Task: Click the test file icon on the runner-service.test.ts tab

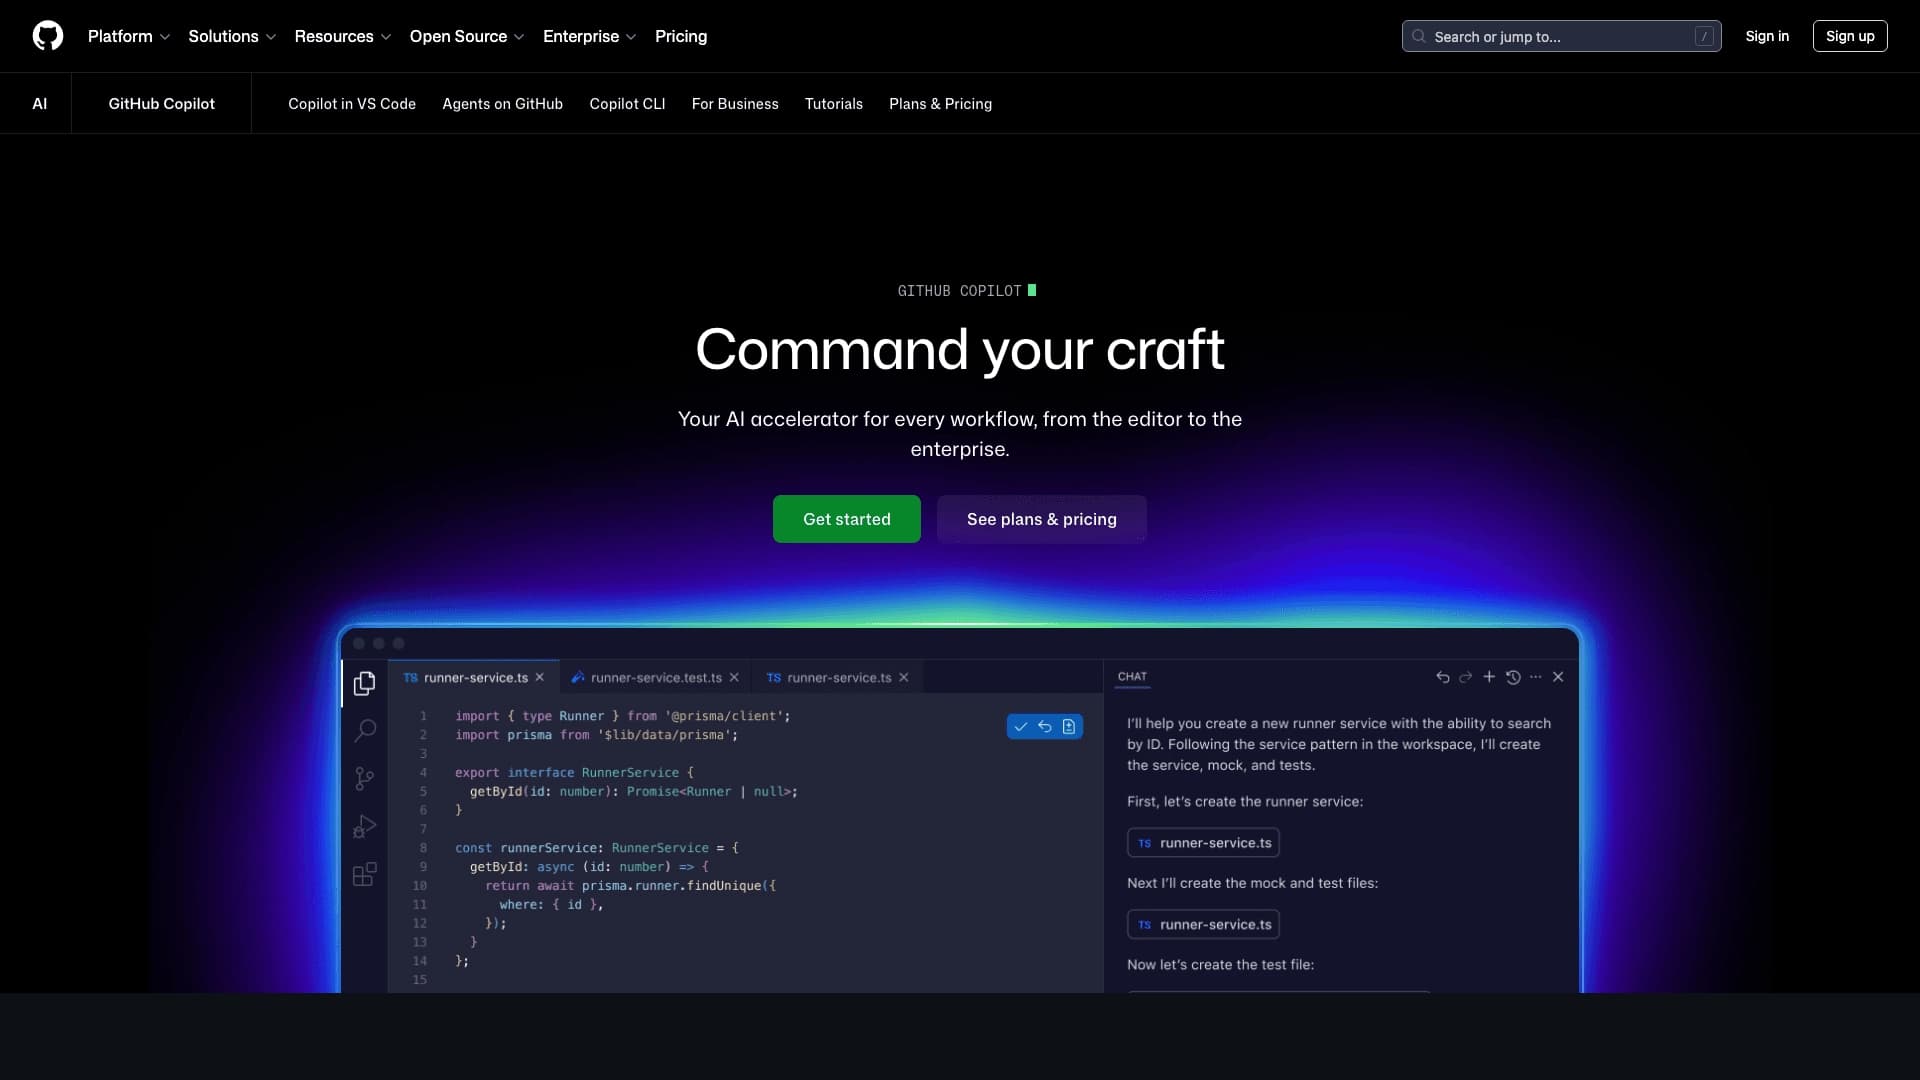Action: pyautogui.click(x=577, y=677)
